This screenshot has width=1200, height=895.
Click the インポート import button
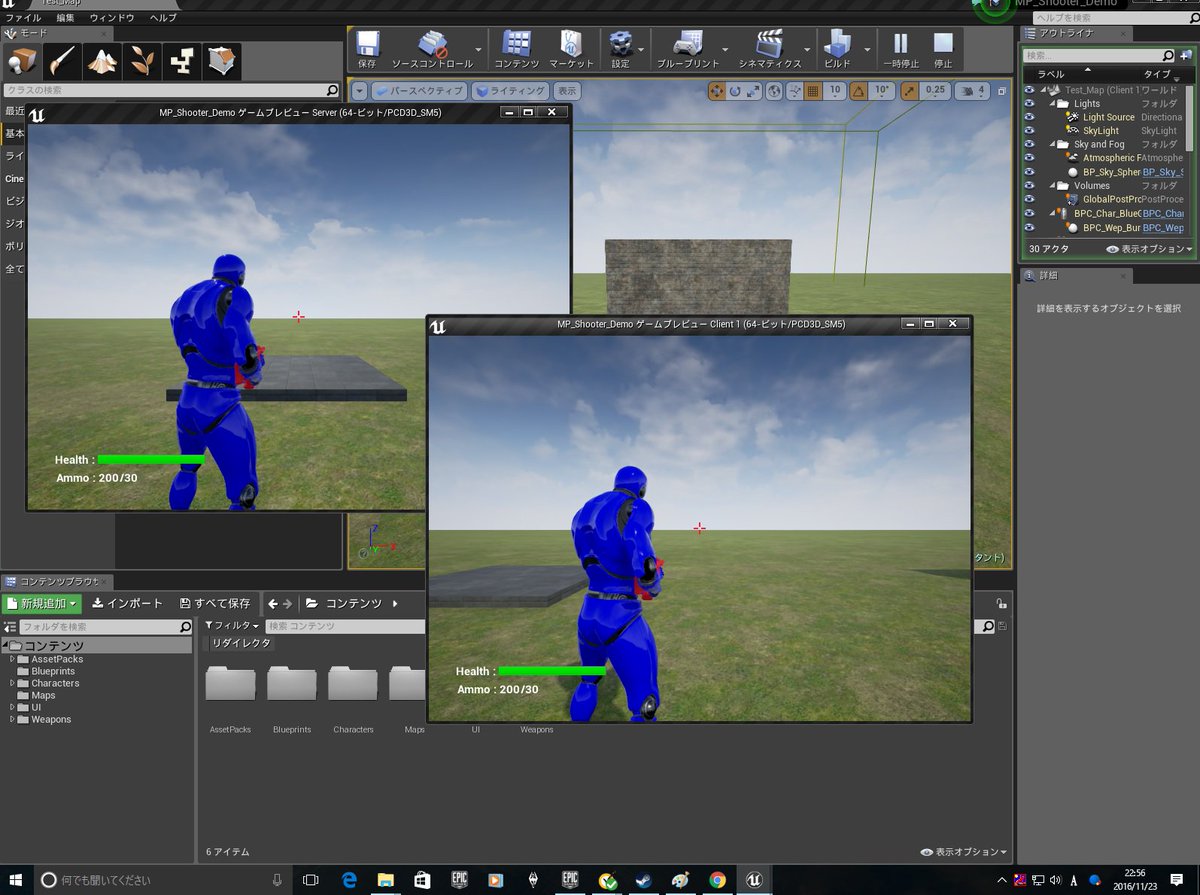[127, 604]
